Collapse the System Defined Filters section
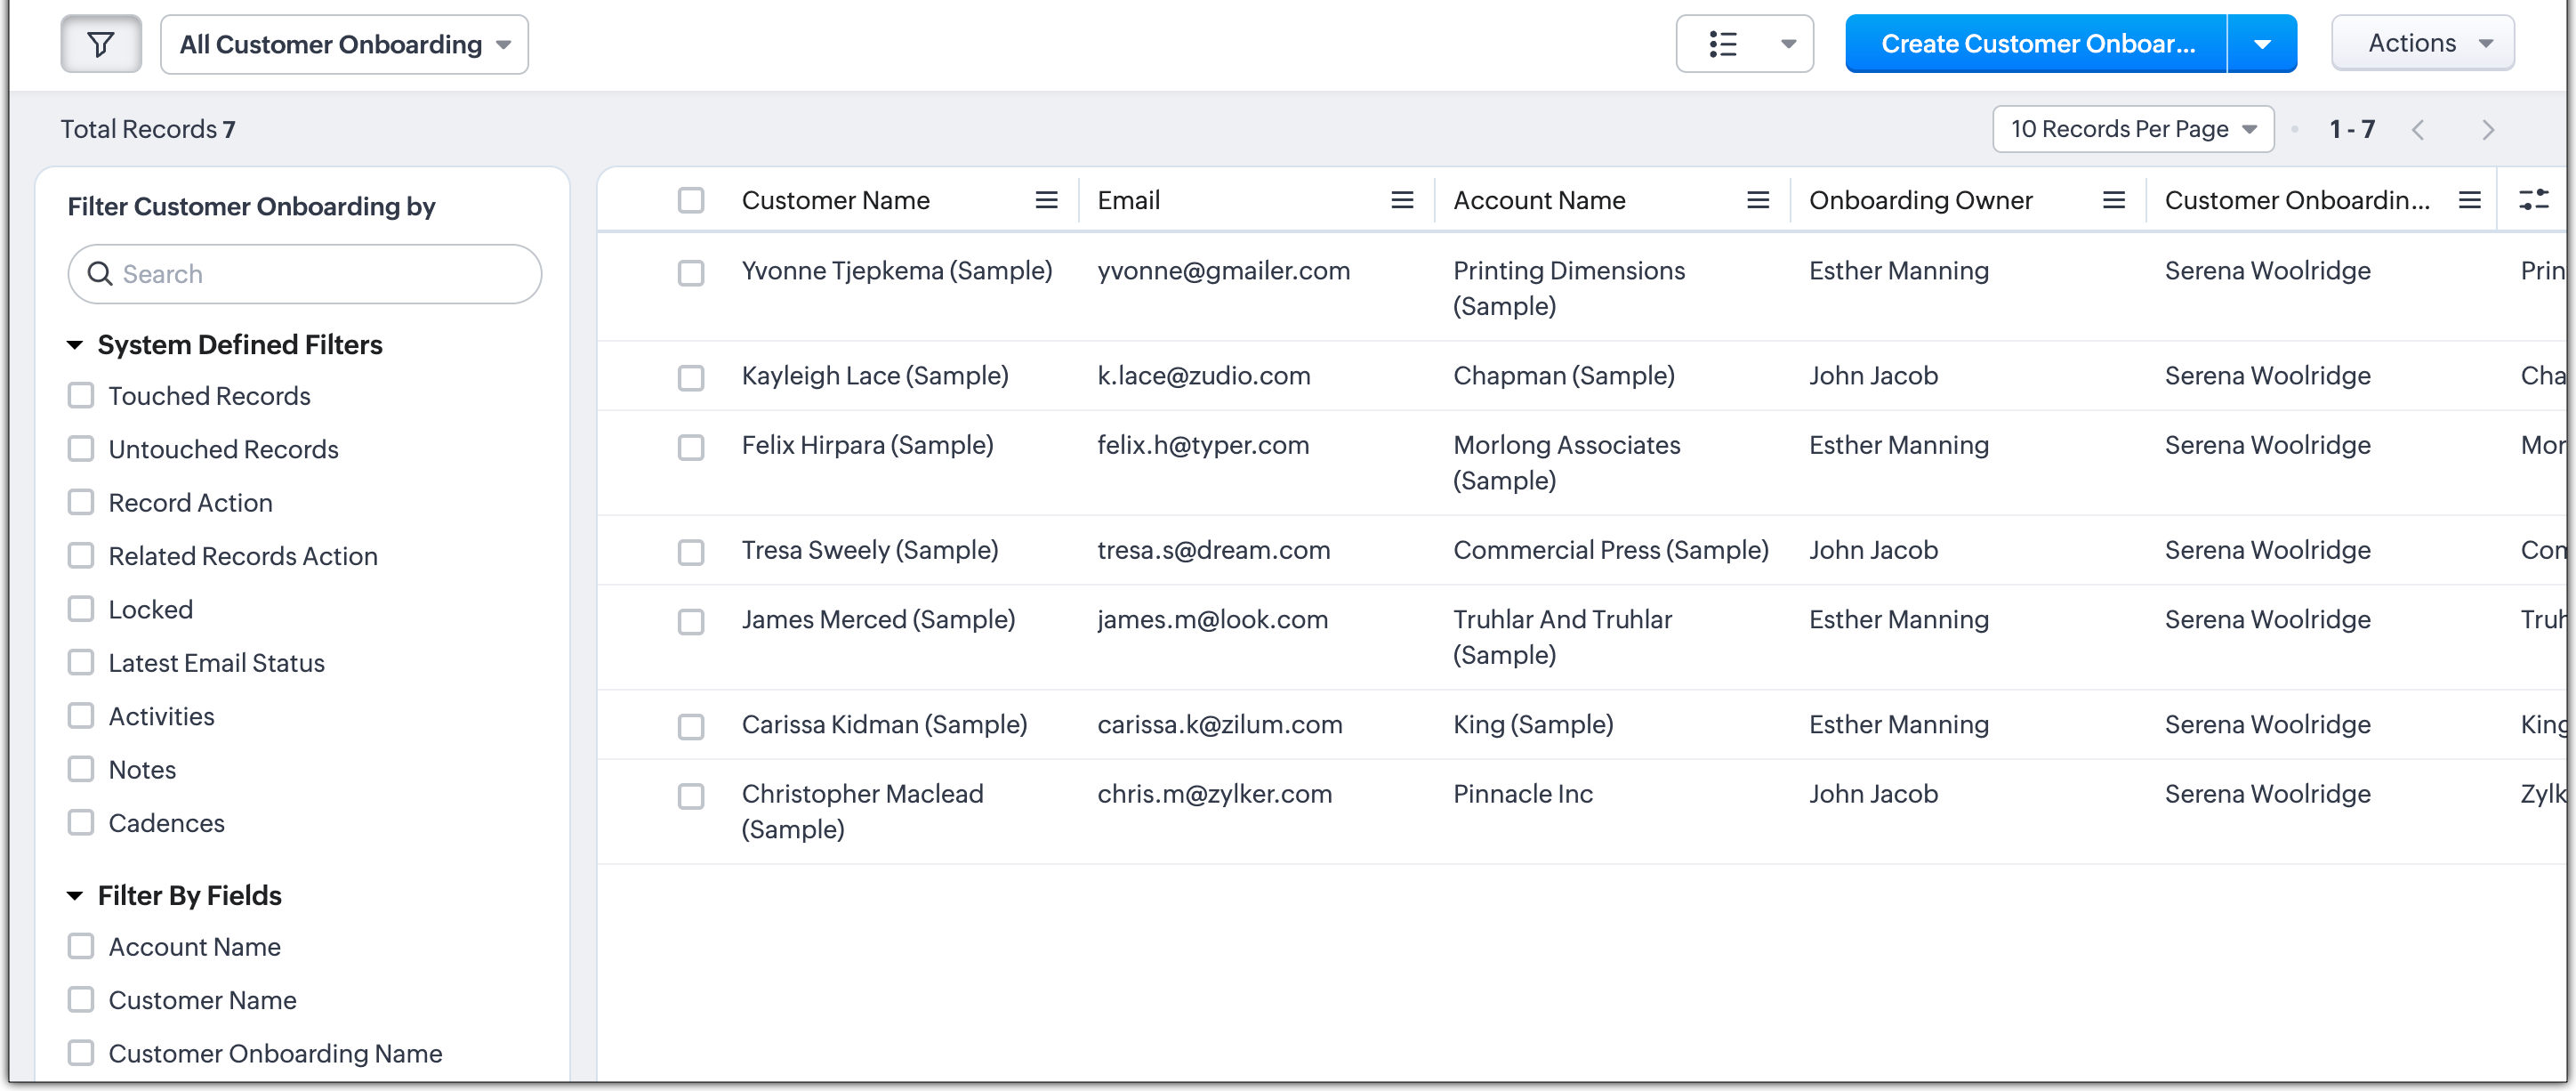 click(x=75, y=345)
